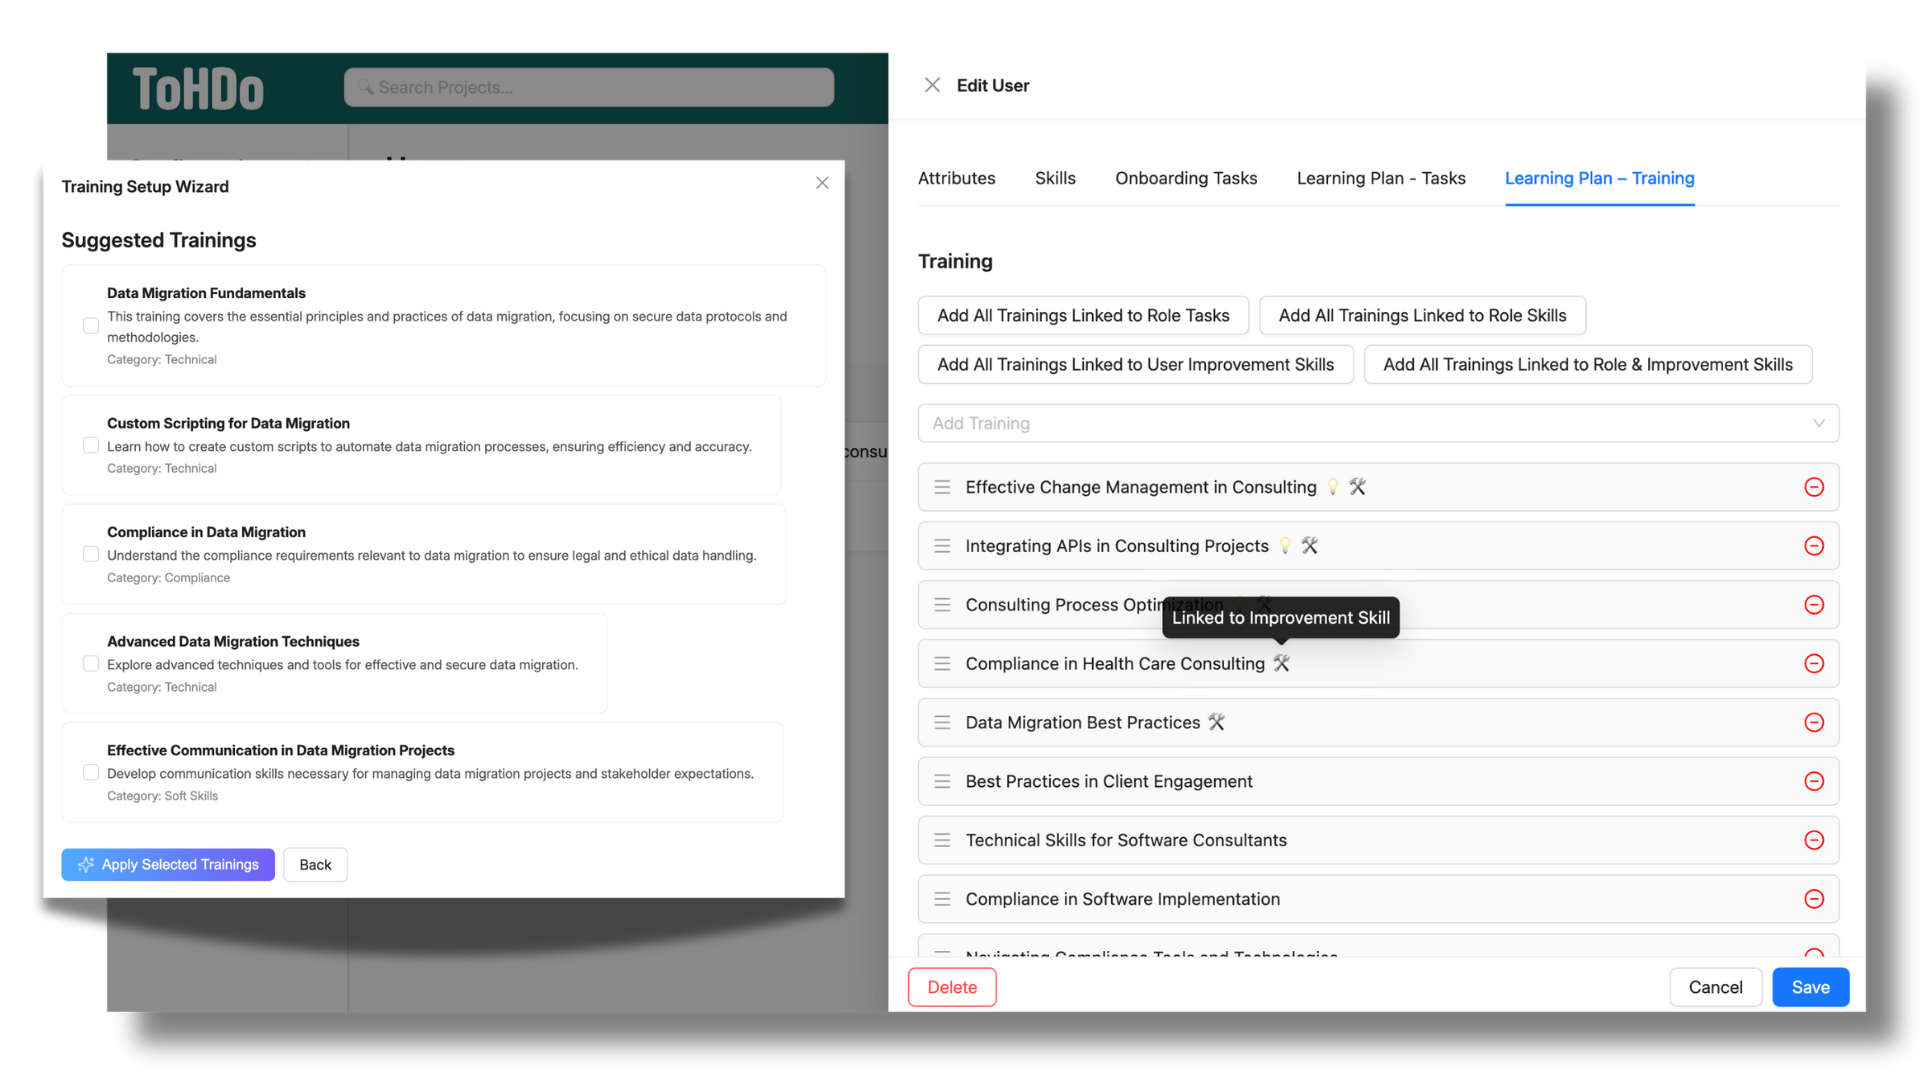Select Advanced Data Migration Techniques checkbox

point(91,664)
